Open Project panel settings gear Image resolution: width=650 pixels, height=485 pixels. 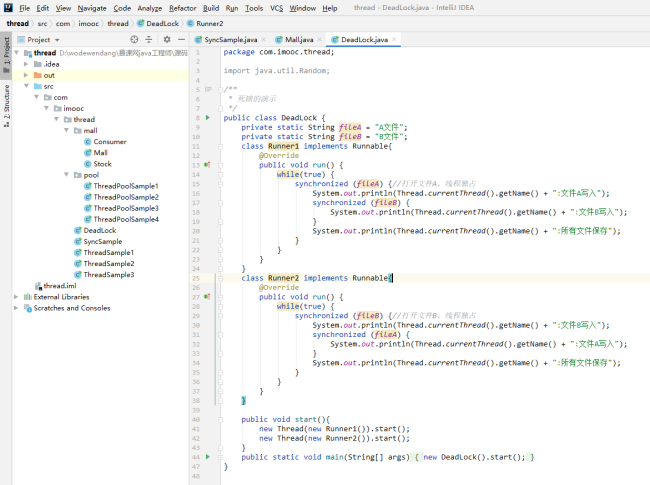click(166, 39)
